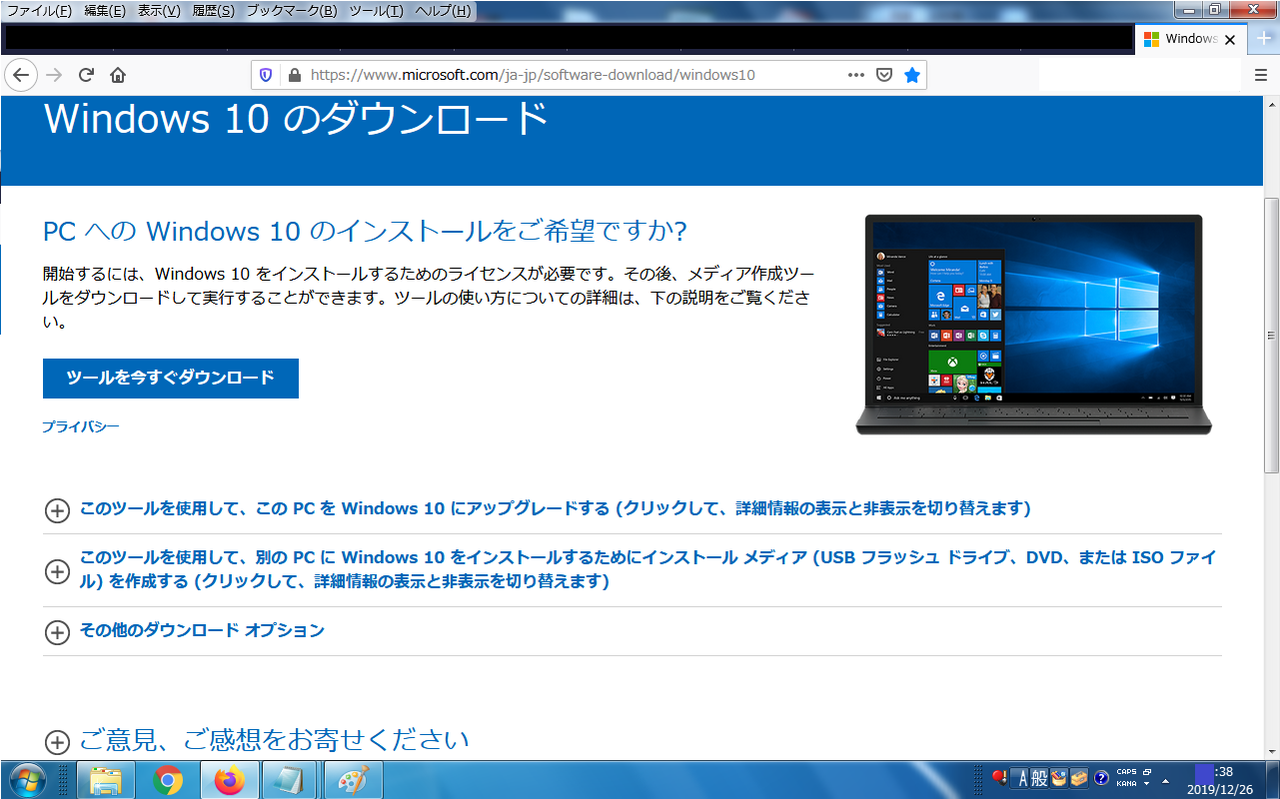The height and width of the screenshot is (799, 1280).
Task: Click the Show desktop button
Action: click(x=1271, y=779)
